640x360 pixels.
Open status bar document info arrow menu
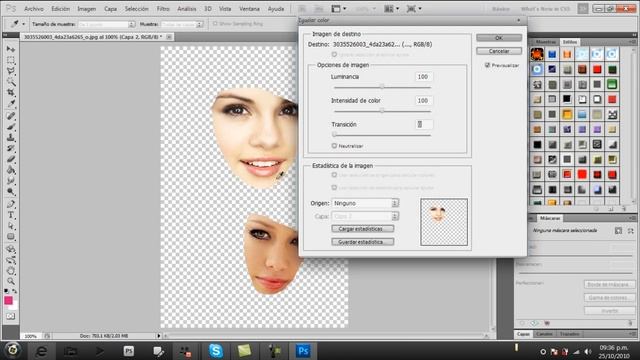pos(159,336)
